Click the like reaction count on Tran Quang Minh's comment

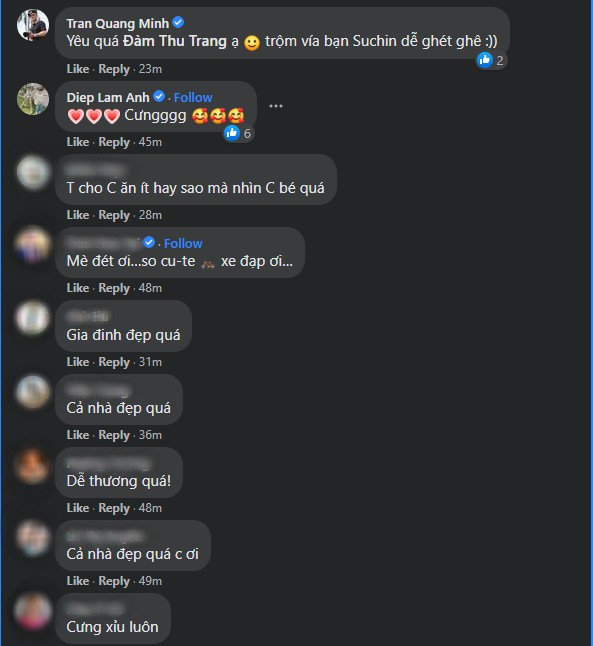(x=499, y=61)
